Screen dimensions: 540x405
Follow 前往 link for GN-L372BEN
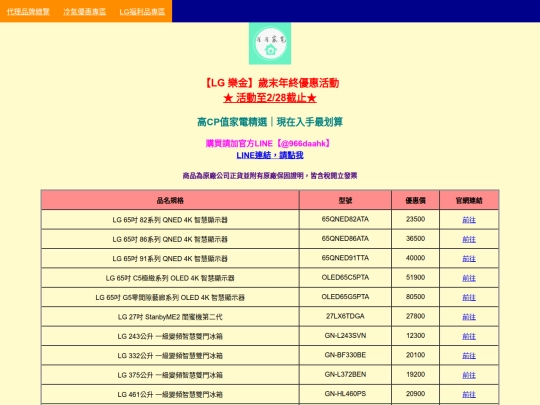coord(469,375)
